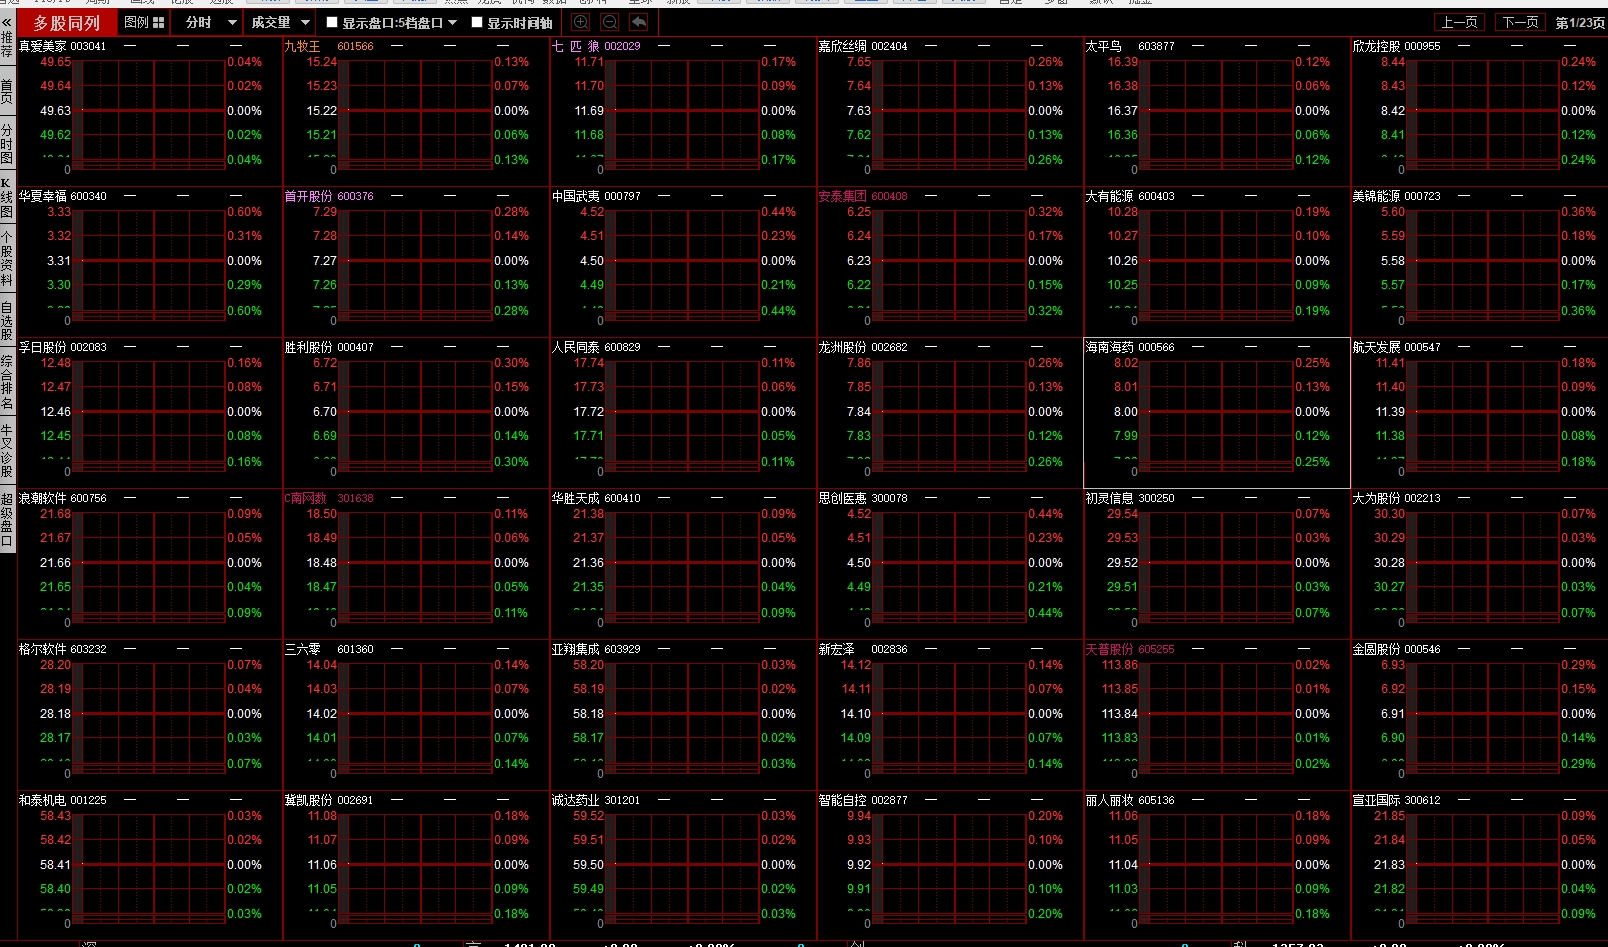Viewport: 1608px width, 947px height.
Task: Click the stock name 初灵信息
Action: 1110,498
